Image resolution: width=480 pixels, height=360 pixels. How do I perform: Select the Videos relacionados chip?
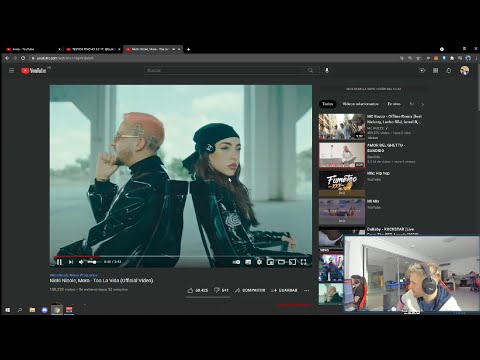[x=360, y=104]
